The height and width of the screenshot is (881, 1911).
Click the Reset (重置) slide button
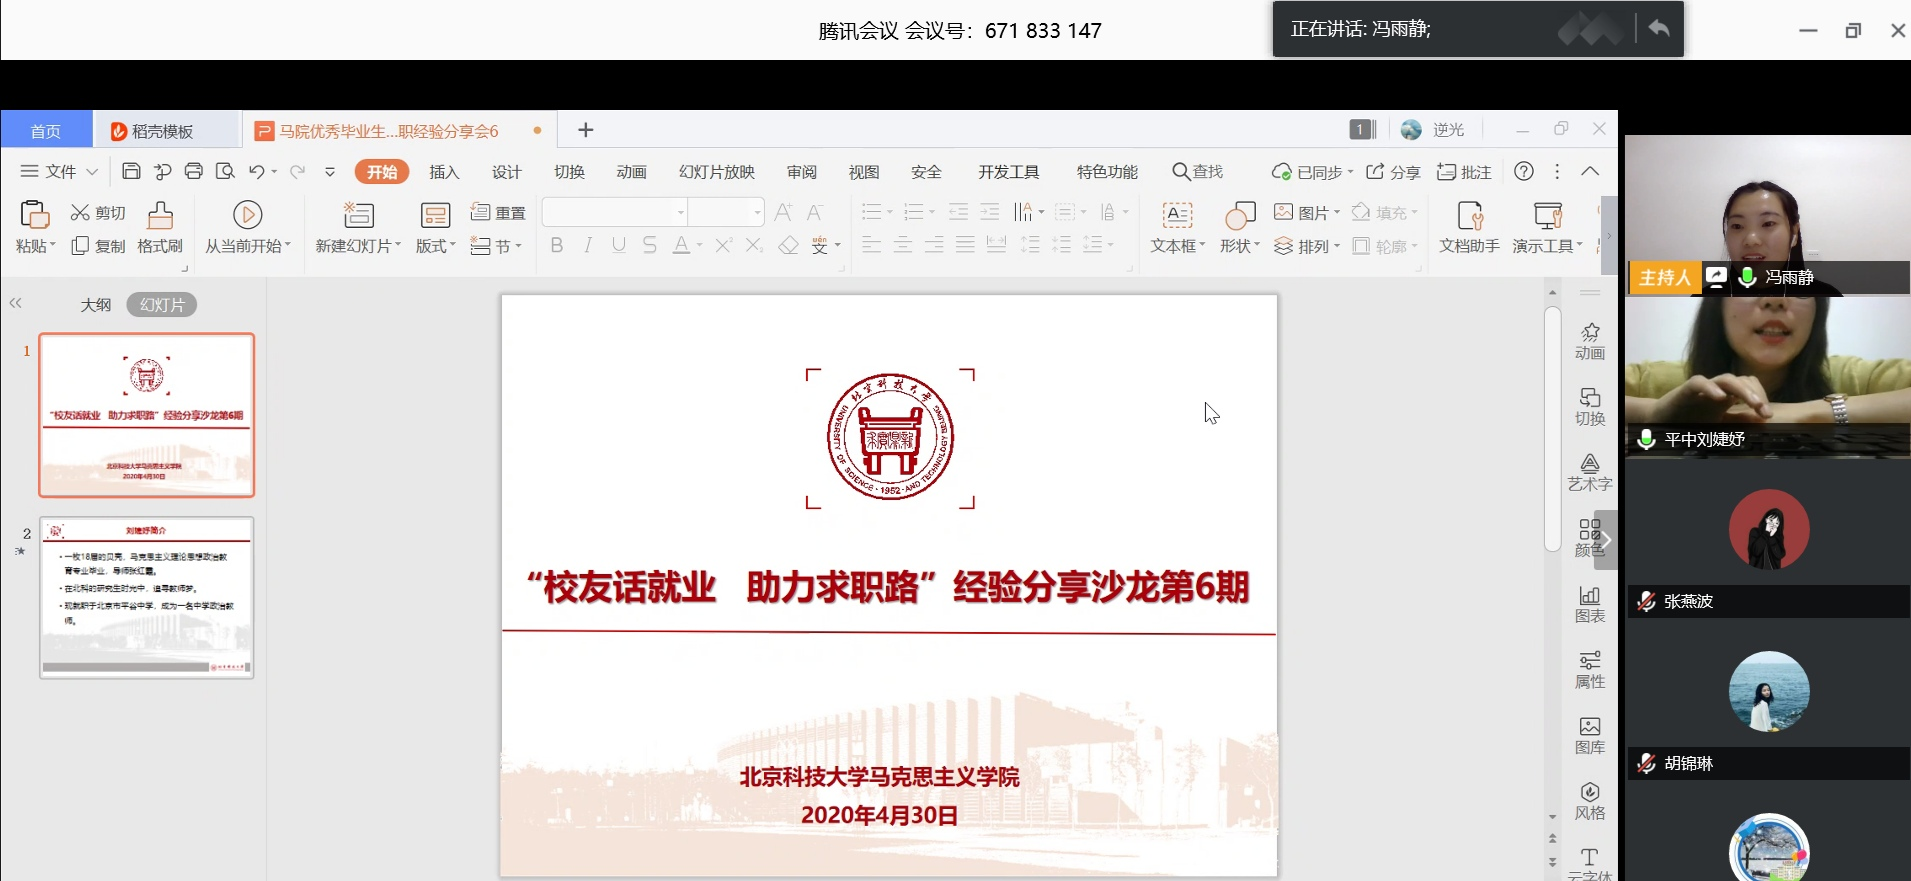click(498, 213)
